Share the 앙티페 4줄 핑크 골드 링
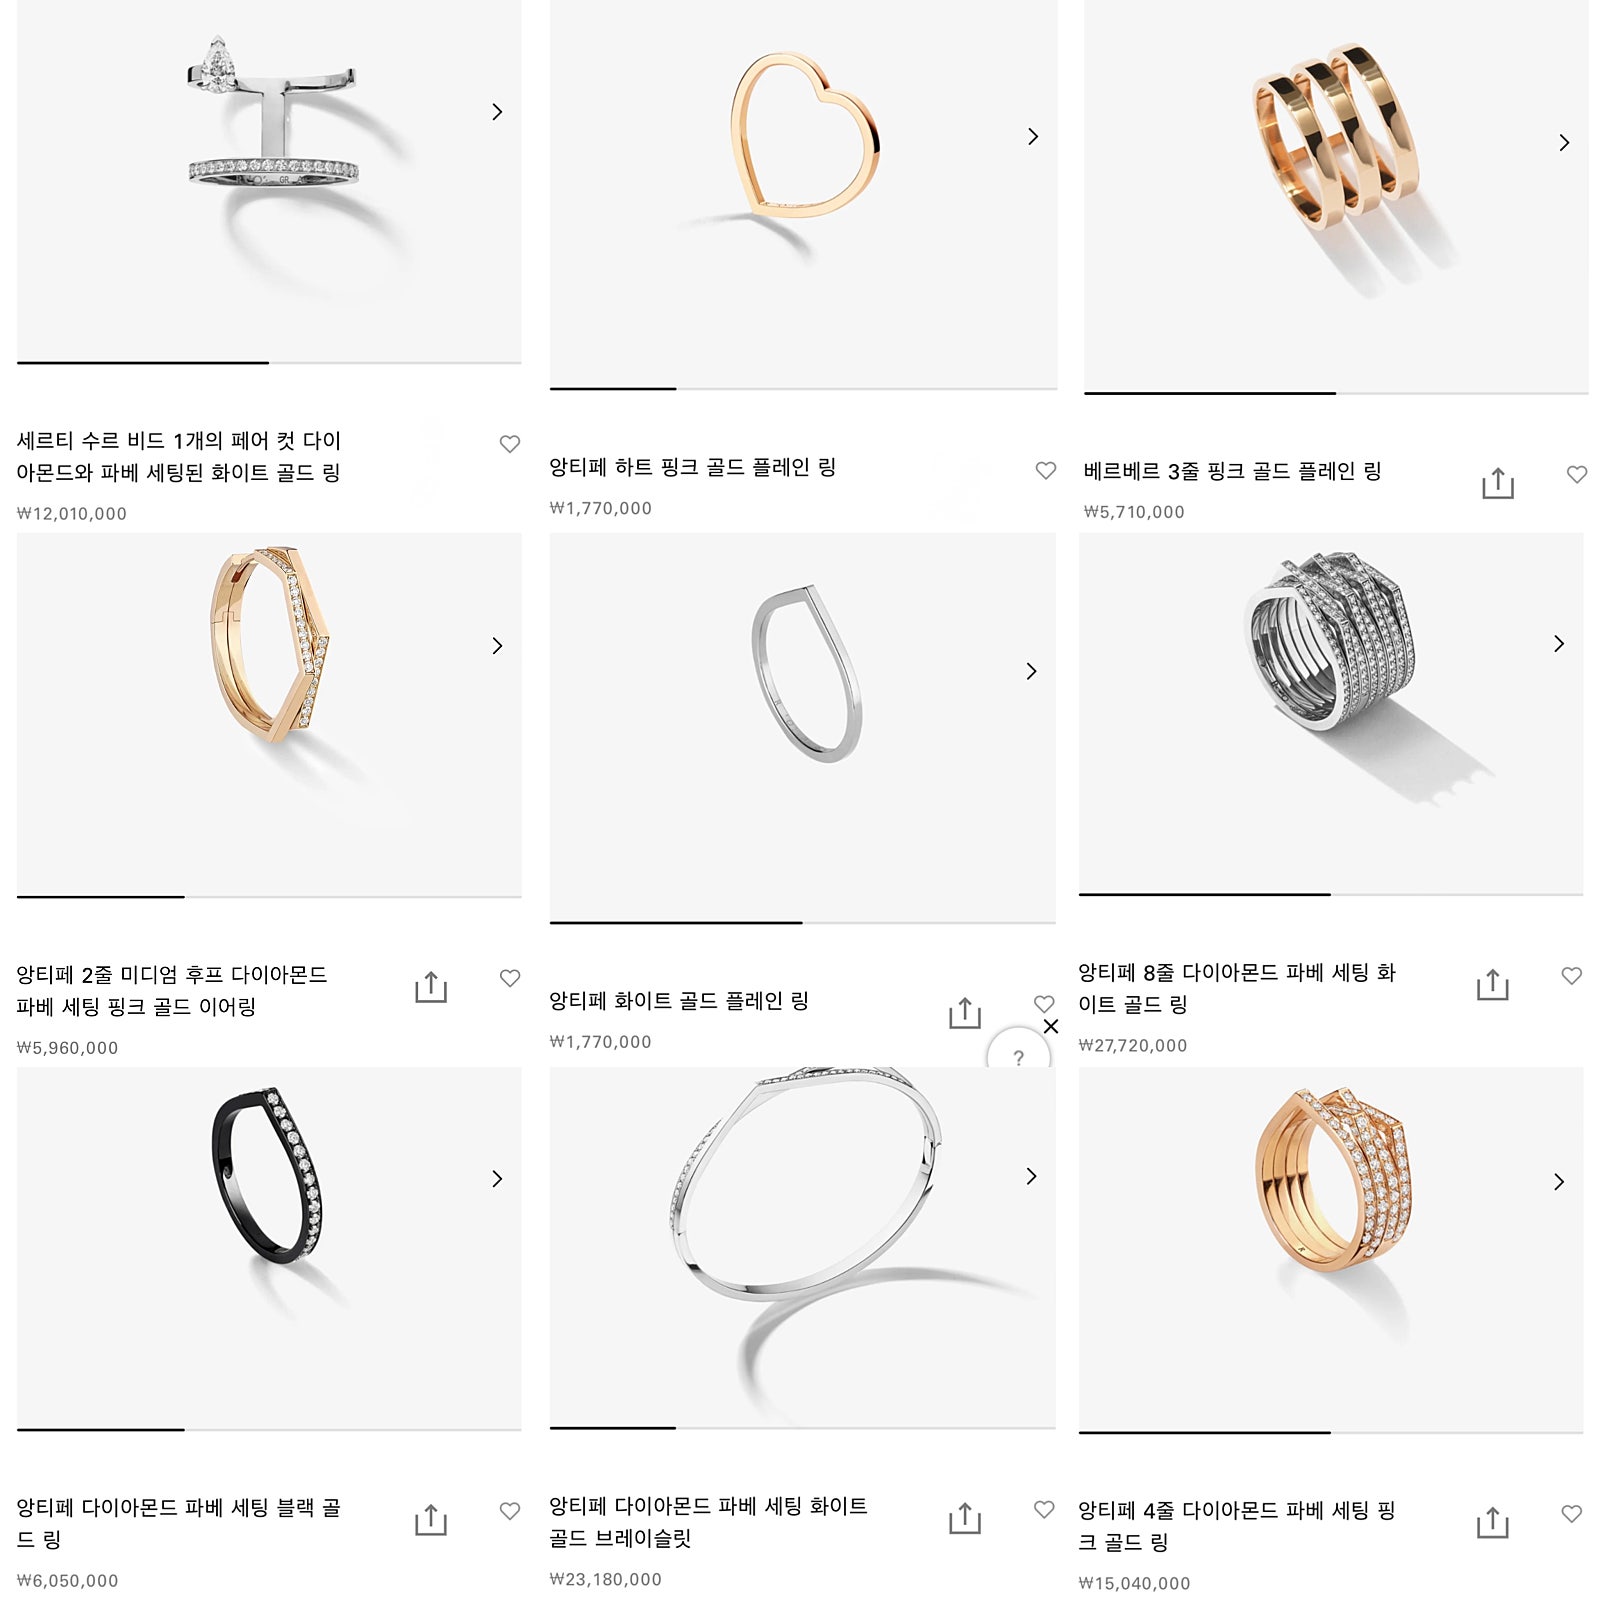This screenshot has height=1600, width=1600. [x=1492, y=1522]
